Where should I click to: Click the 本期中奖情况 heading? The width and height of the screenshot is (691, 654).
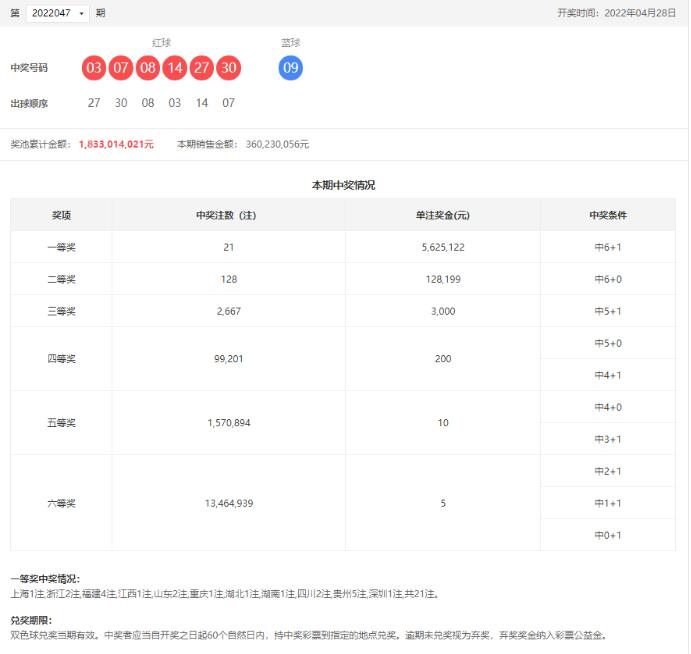344,185
